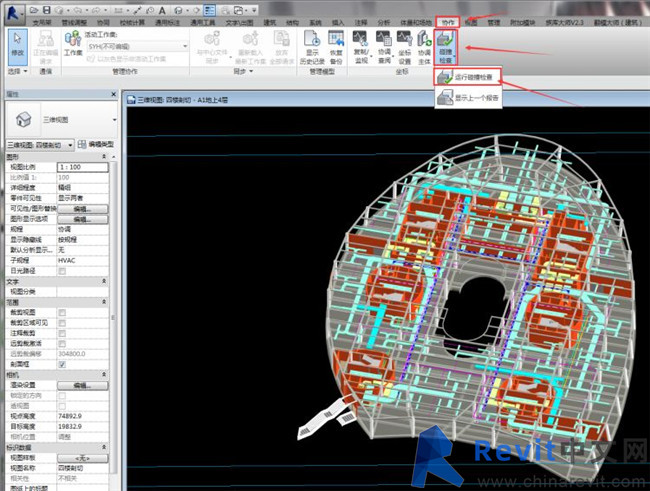Screen dimensions: 650x491
Task: Click the Save disk icon in quick access toolbar
Action: [x=46, y=10]
